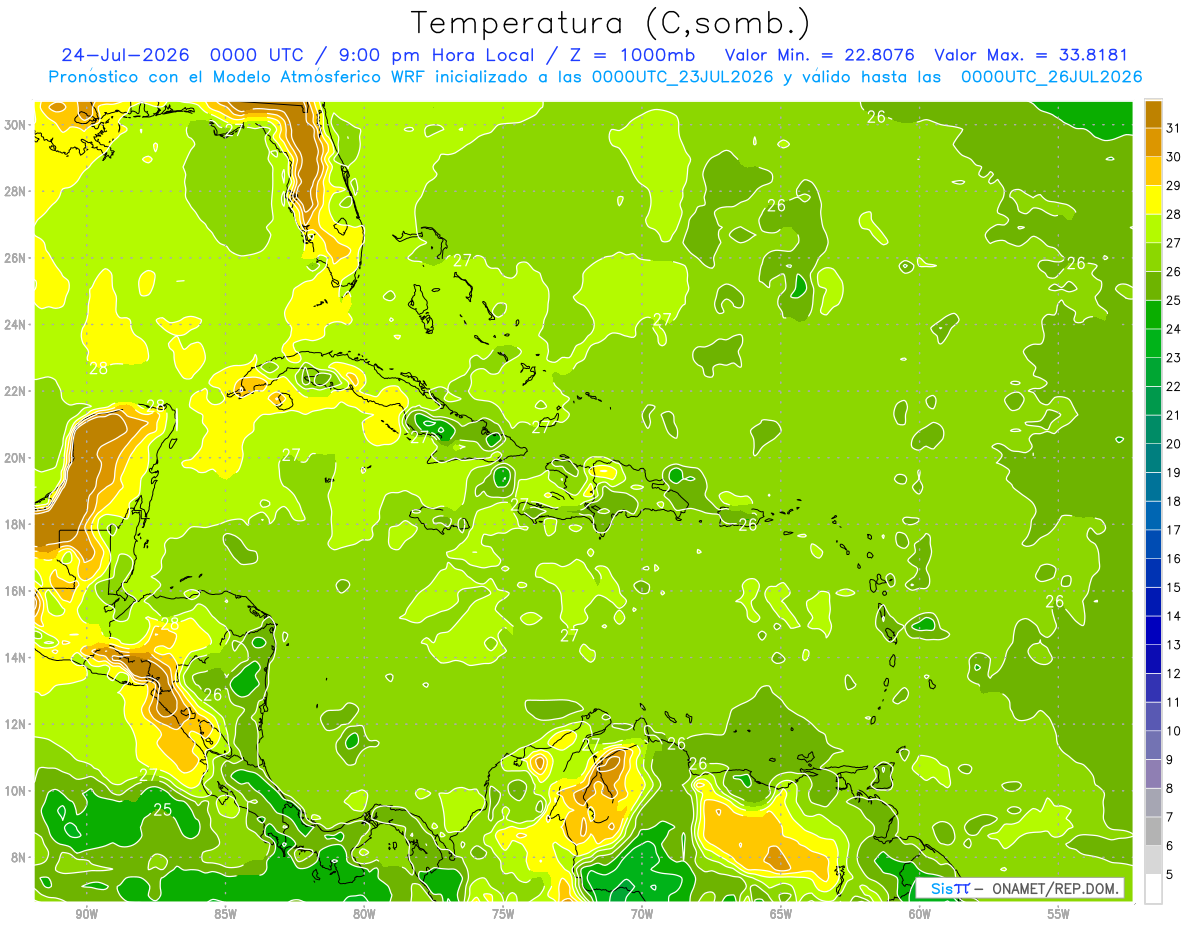This screenshot has width=1200, height=927.
Task: Click the orange swatch between 29 and 30
Action: [1153, 171]
